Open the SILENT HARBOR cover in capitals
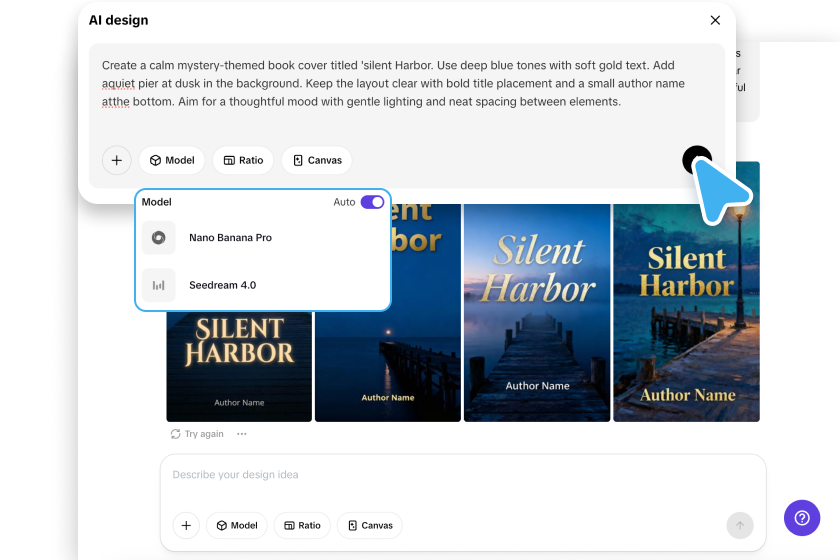Screen dimensions: 840x560 tap(239, 367)
